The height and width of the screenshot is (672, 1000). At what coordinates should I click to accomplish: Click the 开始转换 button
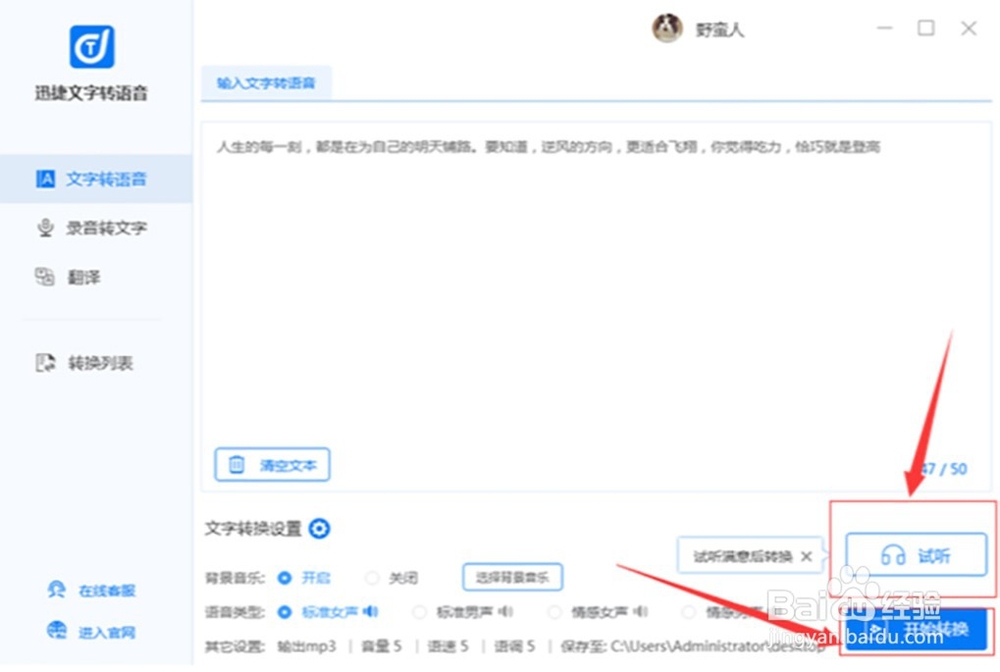point(916,630)
